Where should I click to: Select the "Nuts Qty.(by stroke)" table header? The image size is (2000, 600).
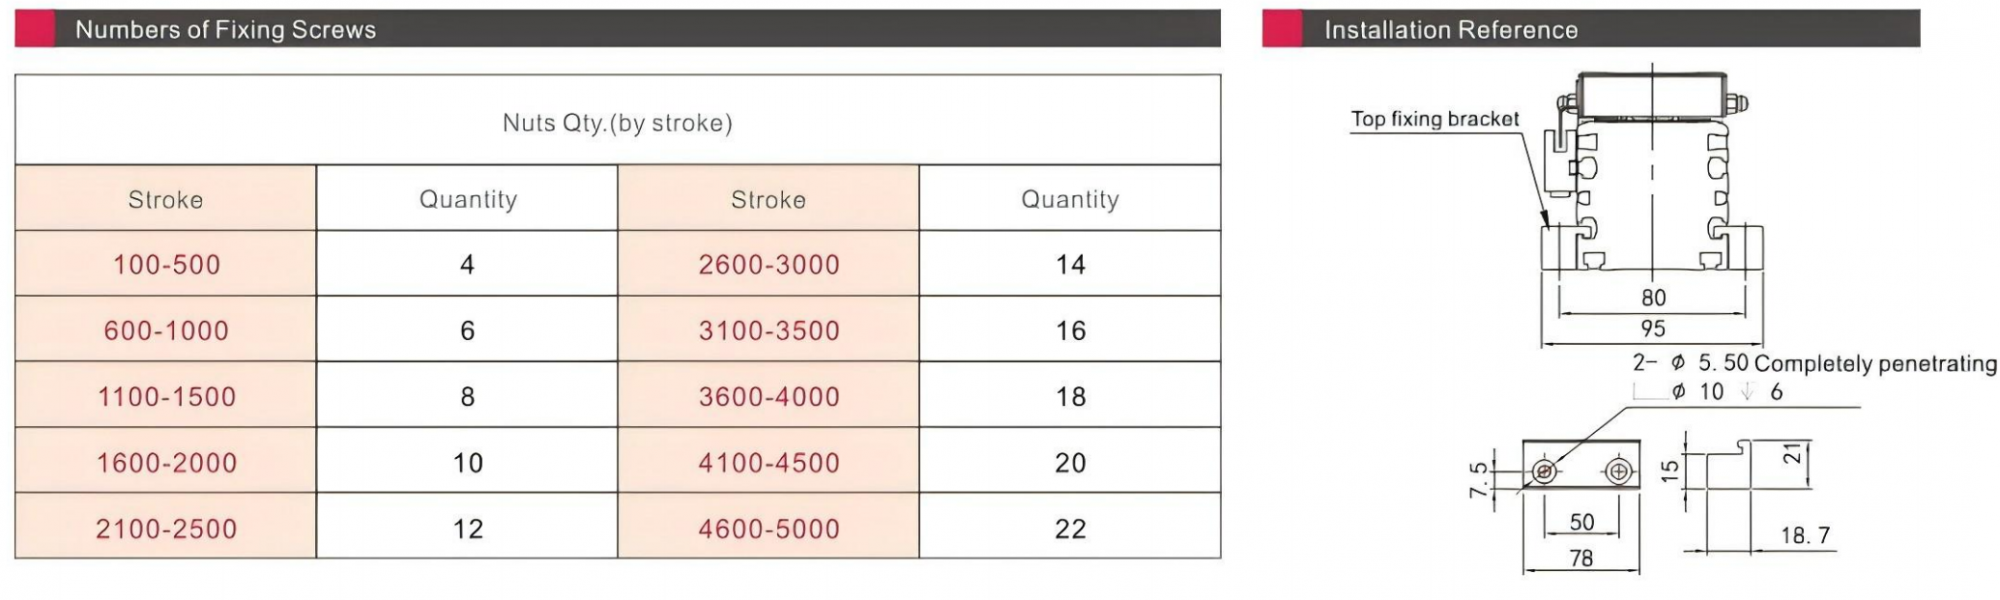pos(617,123)
